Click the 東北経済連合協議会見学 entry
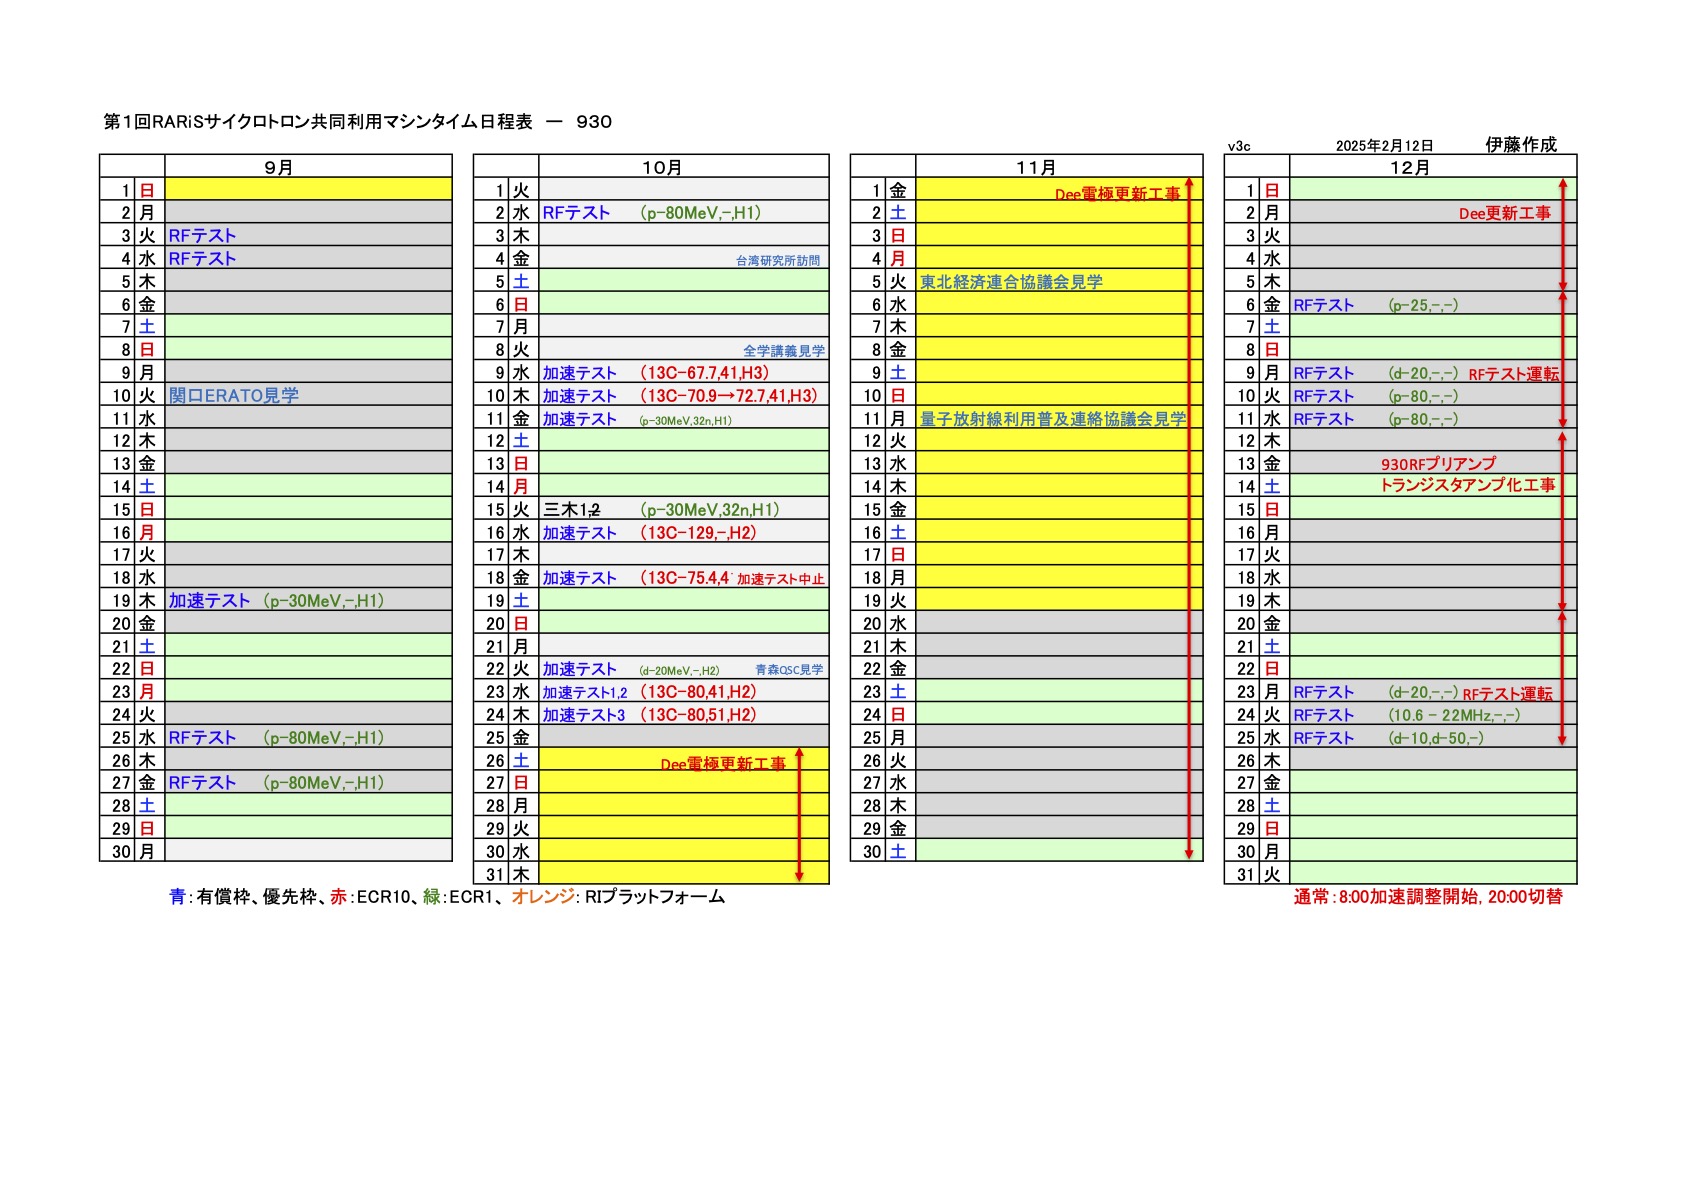This screenshot has width=1684, height=1190. 1011,282
